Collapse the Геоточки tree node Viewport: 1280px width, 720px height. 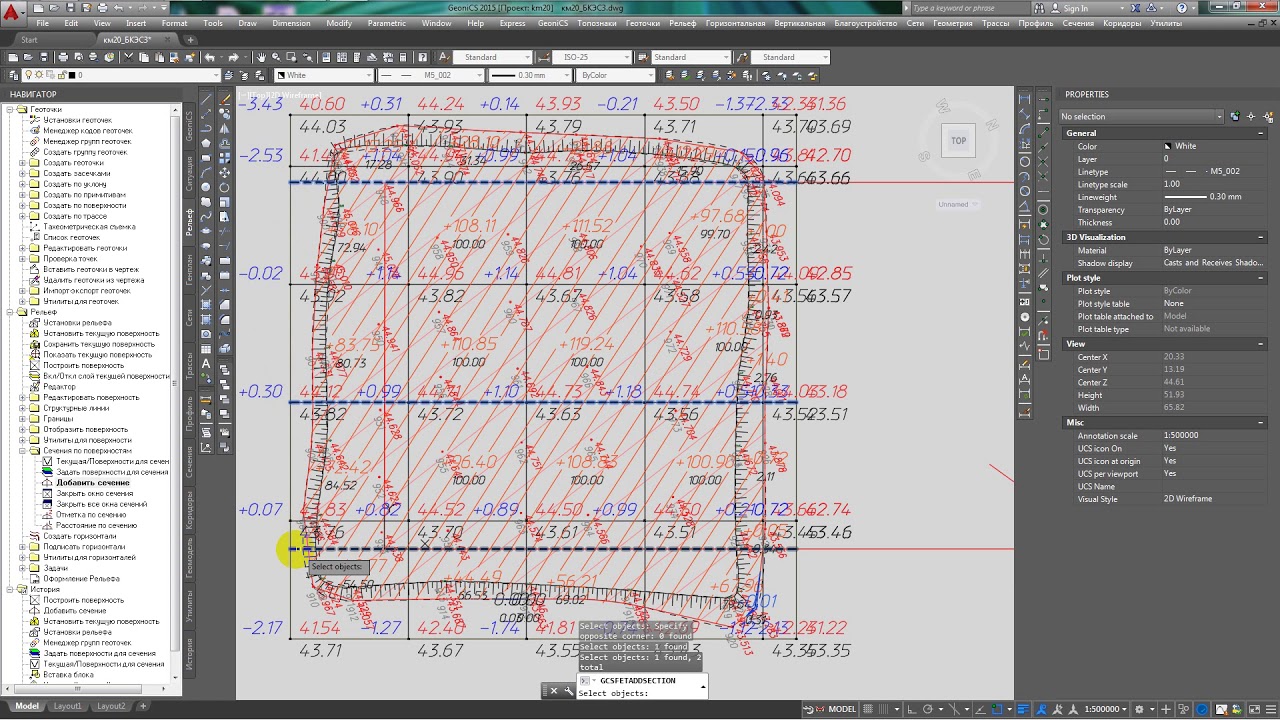9,109
